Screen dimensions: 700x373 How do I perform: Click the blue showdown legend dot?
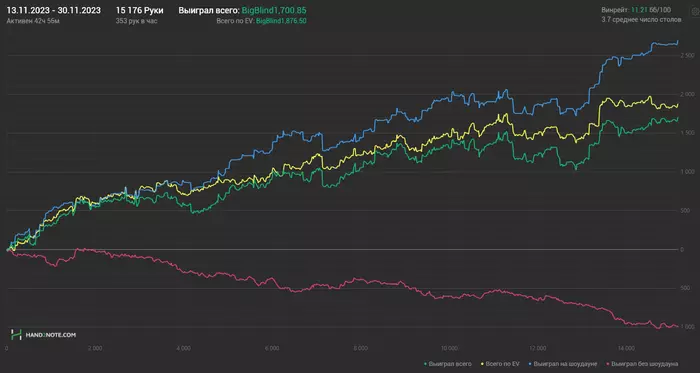point(529,364)
